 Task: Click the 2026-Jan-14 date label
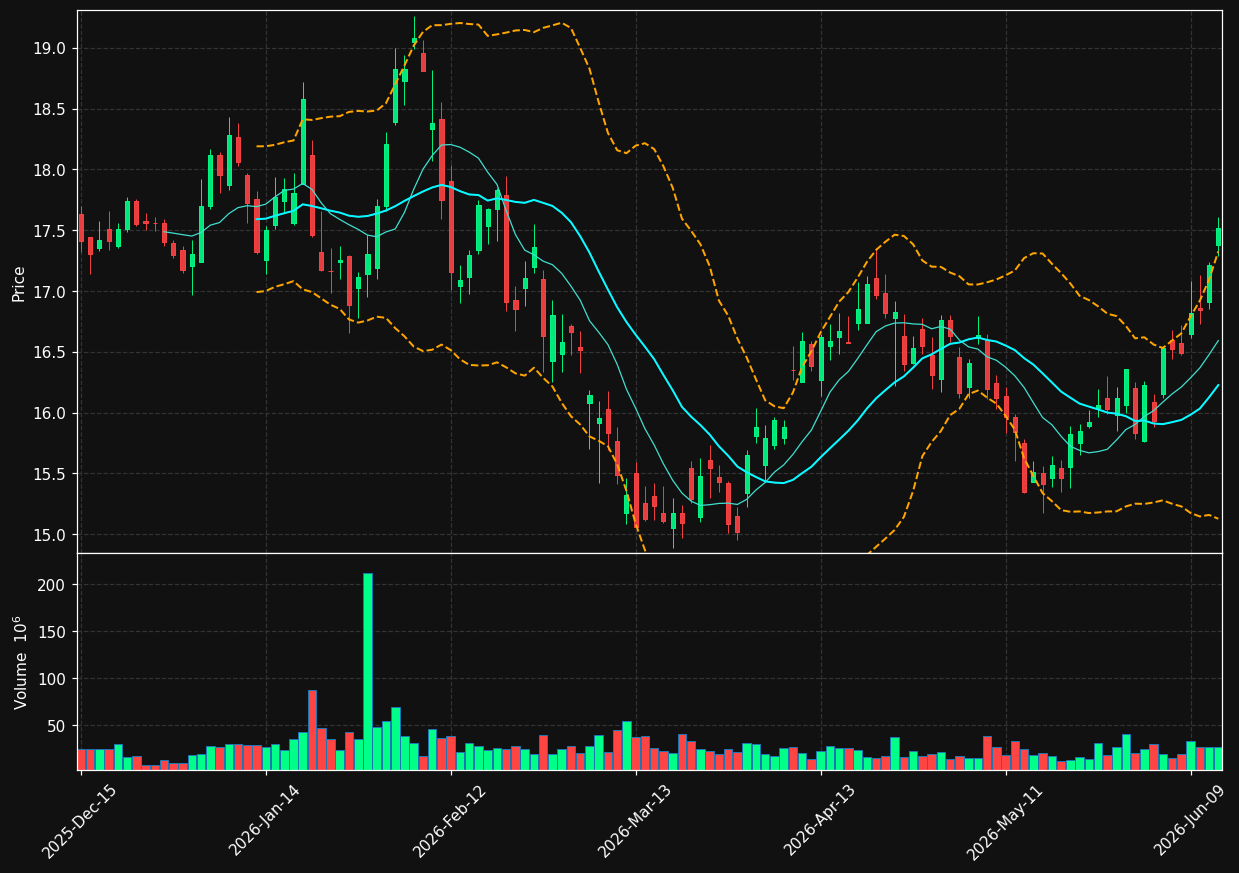pos(264,820)
